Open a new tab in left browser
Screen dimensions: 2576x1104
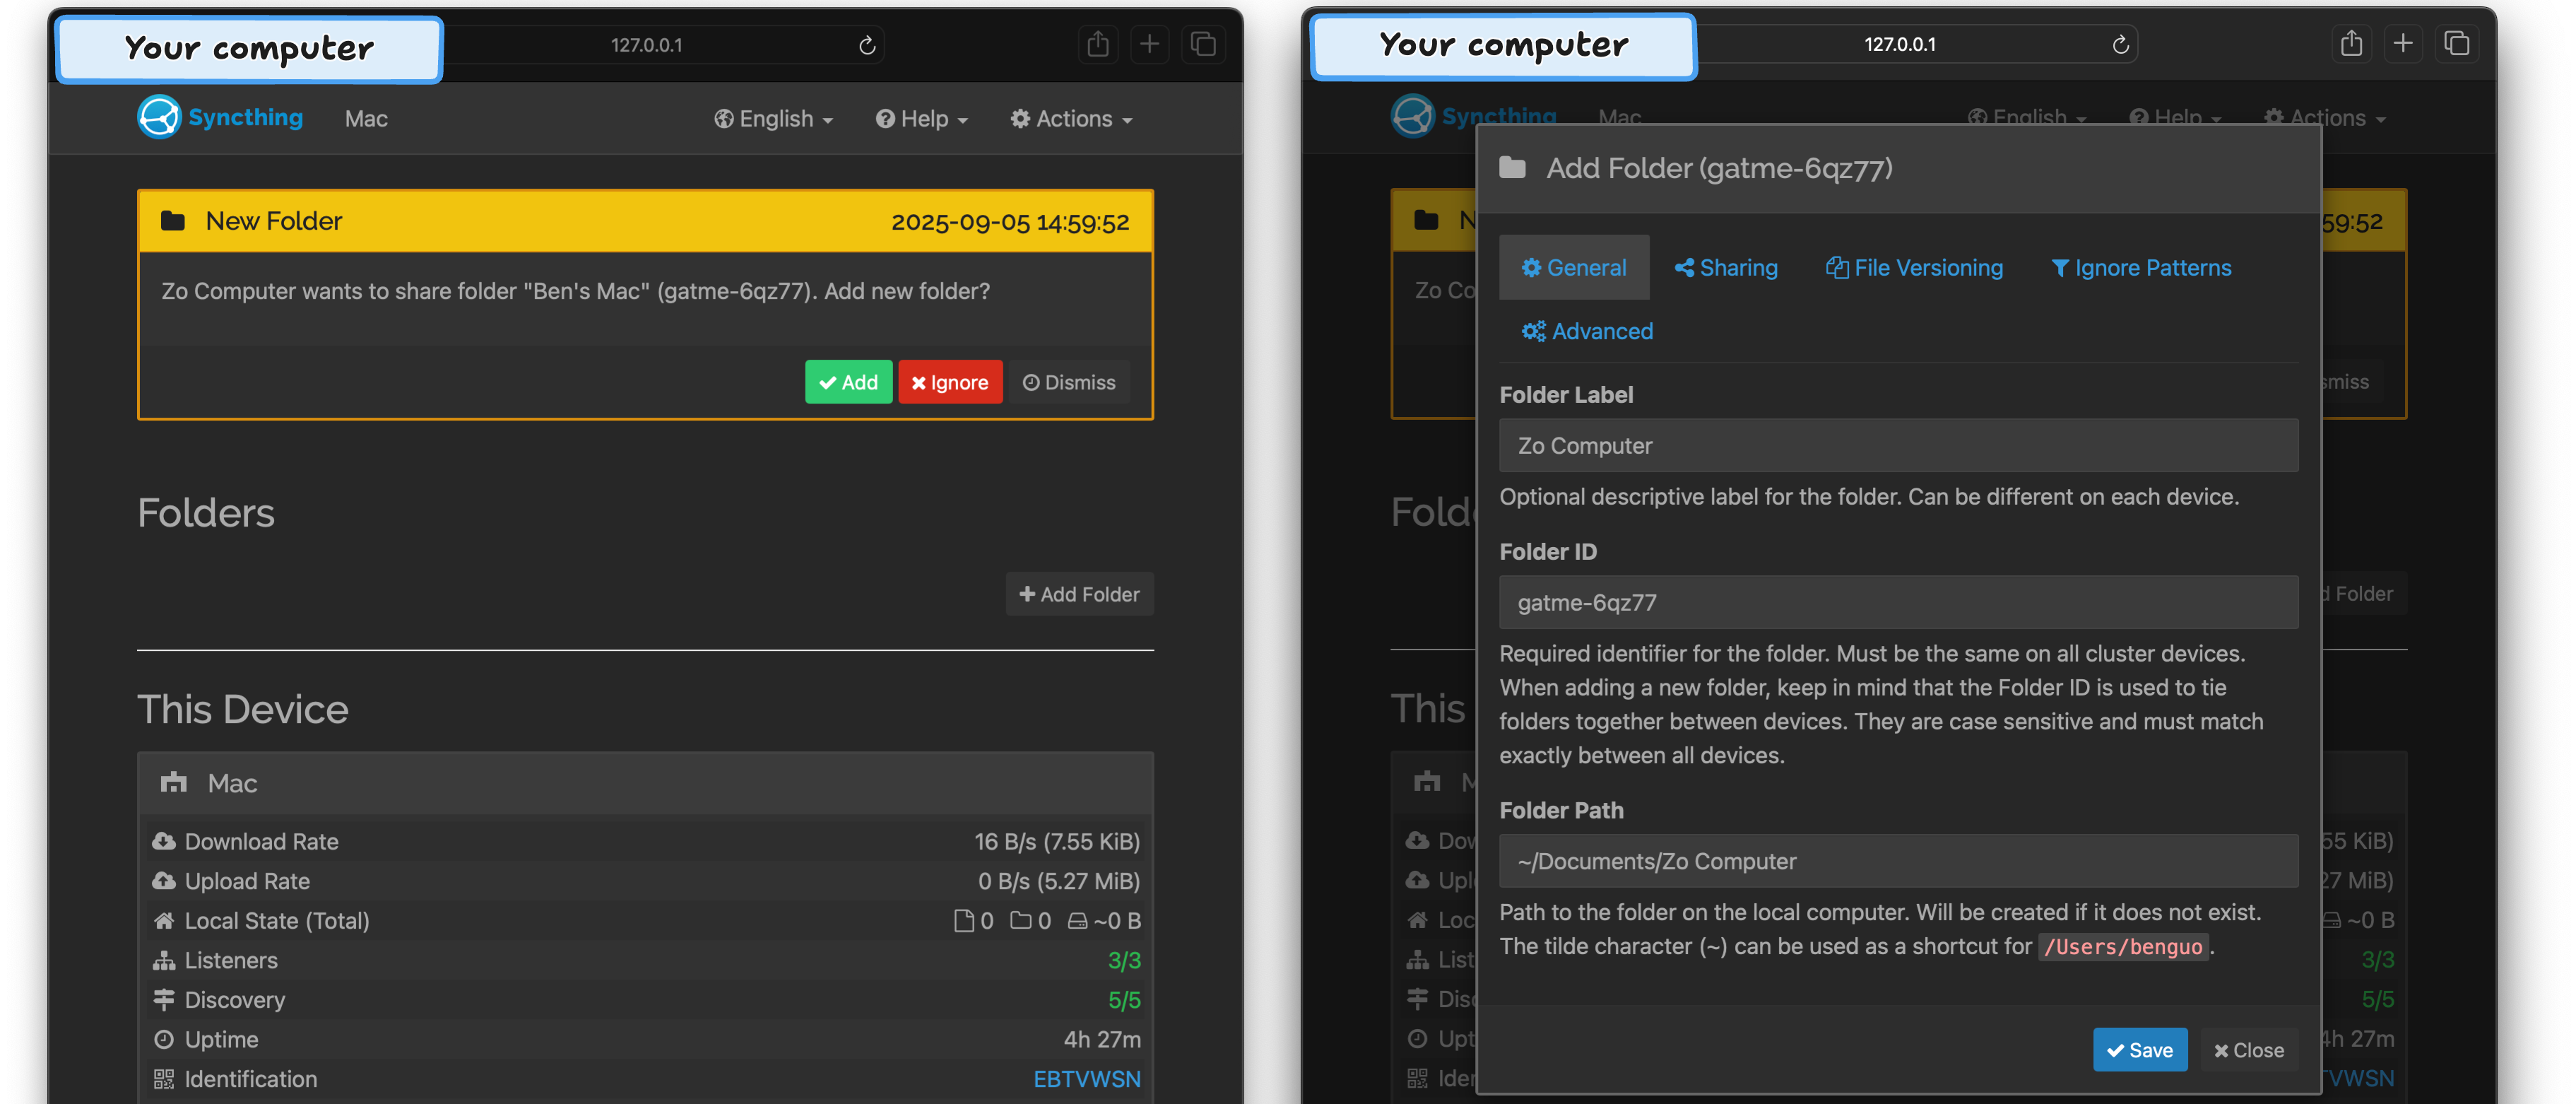(1150, 44)
